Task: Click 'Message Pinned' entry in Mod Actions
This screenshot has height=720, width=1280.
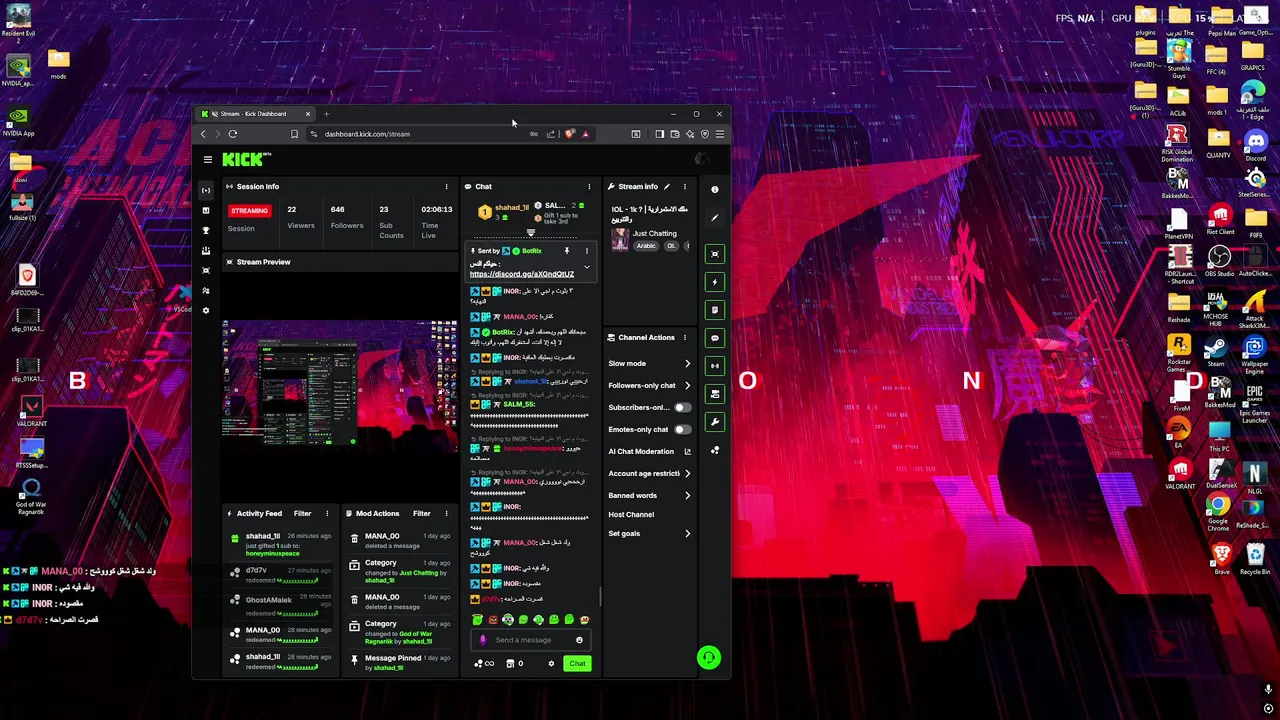Action: coord(399,662)
